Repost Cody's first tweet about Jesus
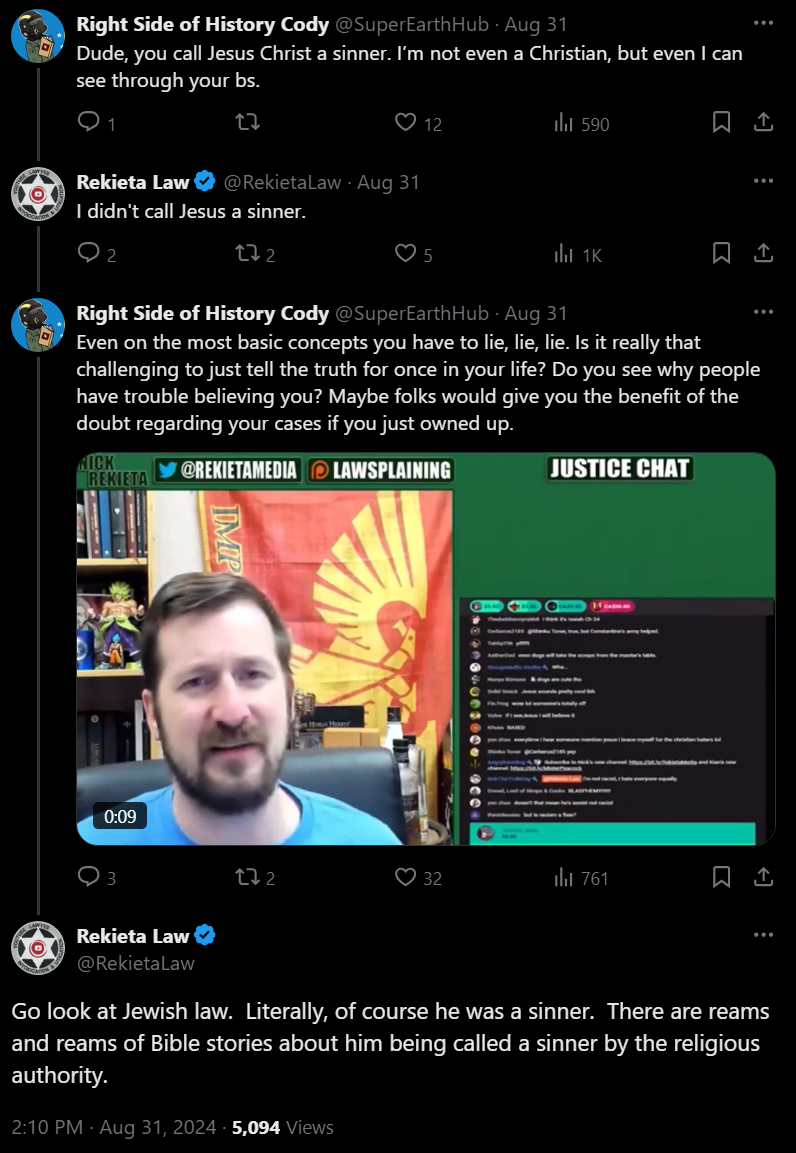The height and width of the screenshot is (1153, 796). click(248, 121)
